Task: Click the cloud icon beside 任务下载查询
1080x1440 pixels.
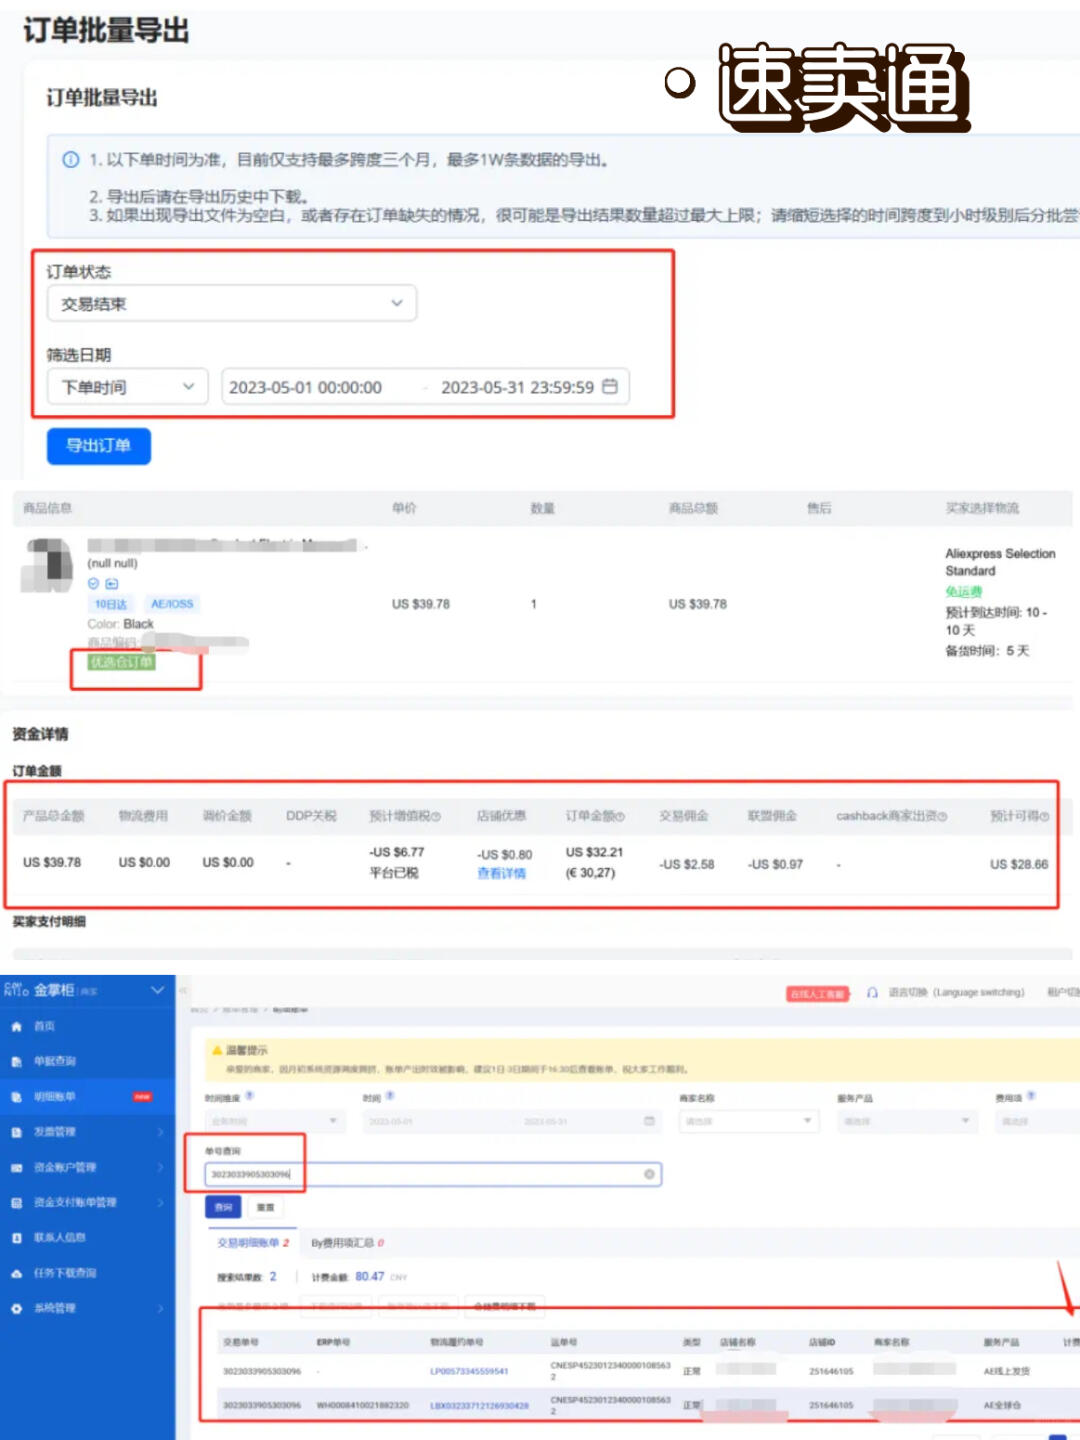Action: point(16,1274)
